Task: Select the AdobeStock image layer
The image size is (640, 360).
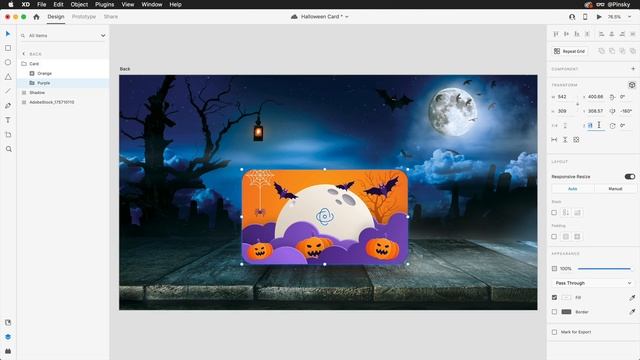Action: coord(63,102)
